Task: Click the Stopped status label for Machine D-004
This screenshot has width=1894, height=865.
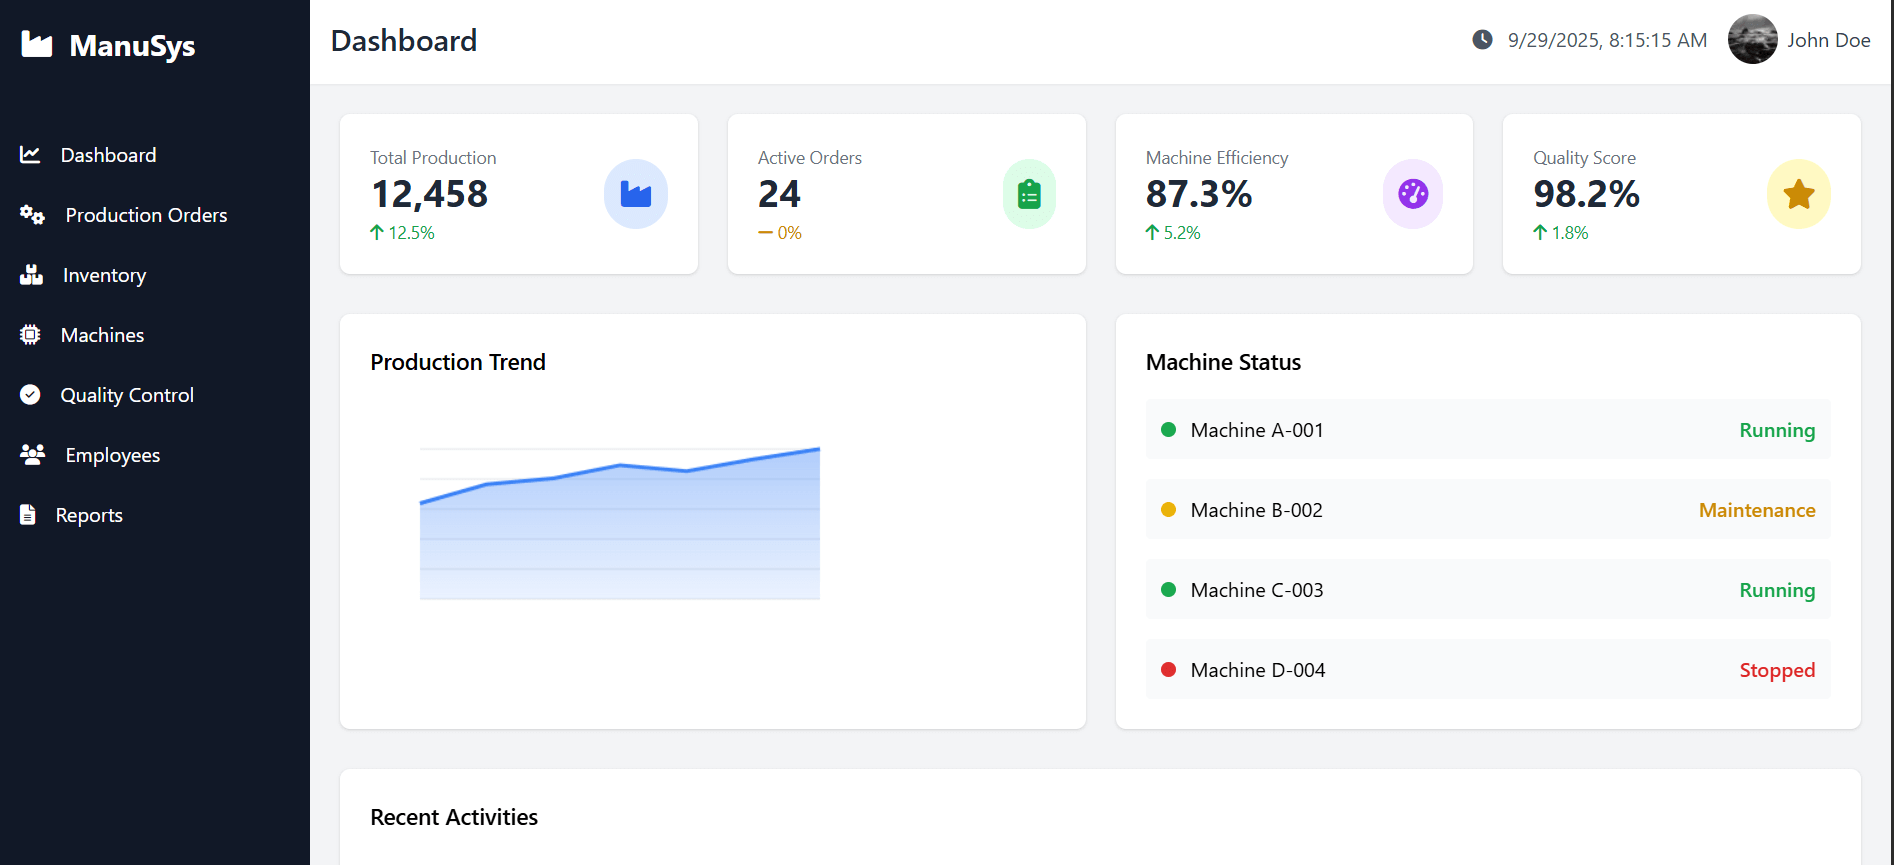Action: 1776,670
